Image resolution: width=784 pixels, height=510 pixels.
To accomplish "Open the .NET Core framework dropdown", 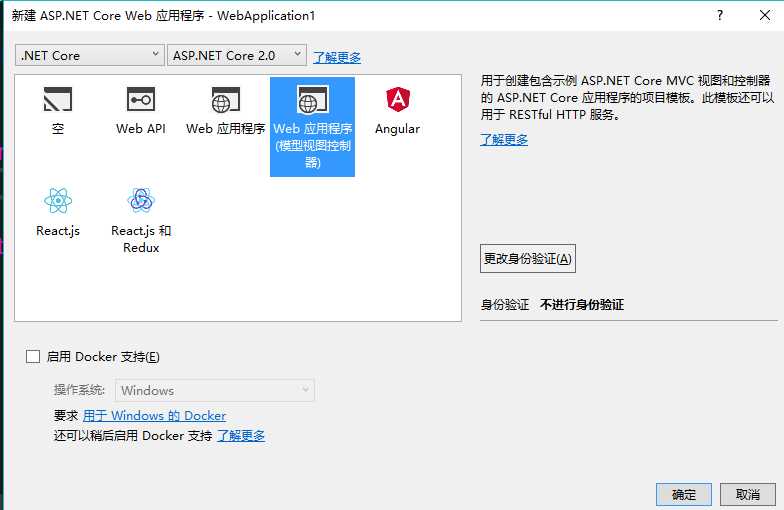I will 90,56.
